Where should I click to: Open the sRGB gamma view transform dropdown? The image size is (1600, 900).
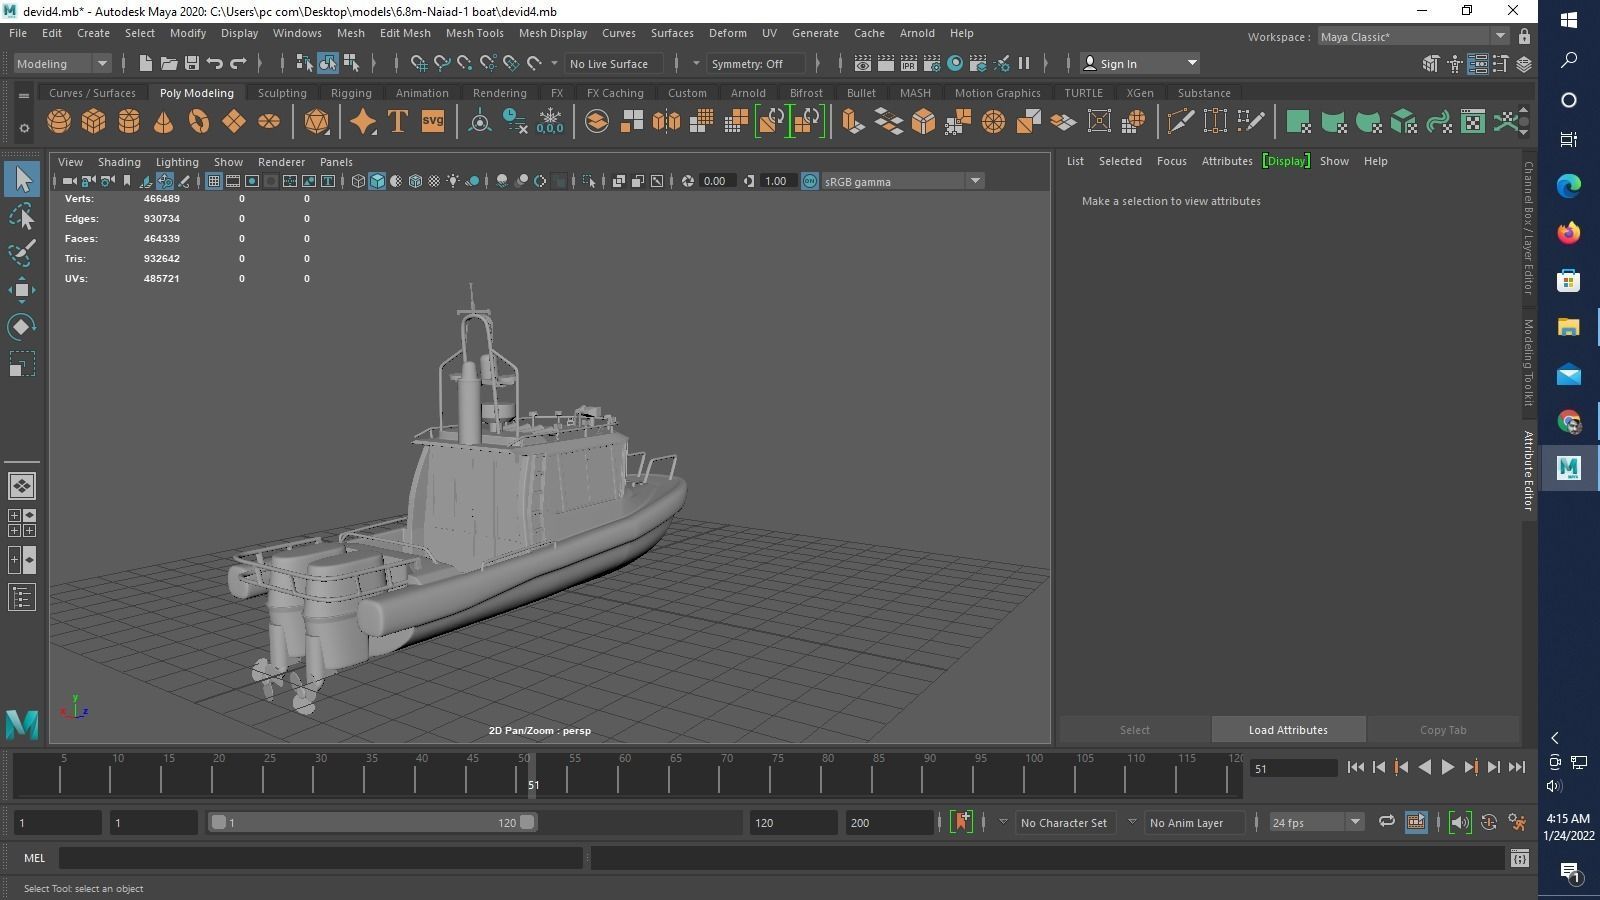pyautogui.click(x=902, y=181)
